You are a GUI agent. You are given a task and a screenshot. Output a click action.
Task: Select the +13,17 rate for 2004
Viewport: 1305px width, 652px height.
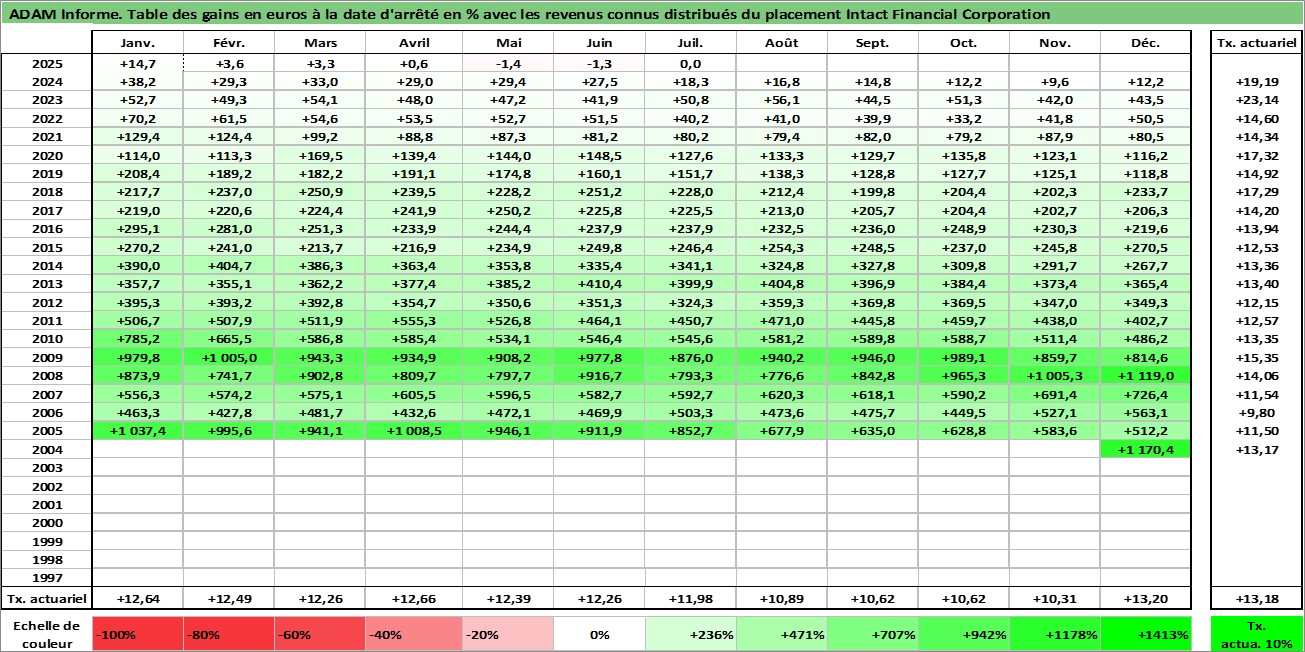pos(1257,449)
